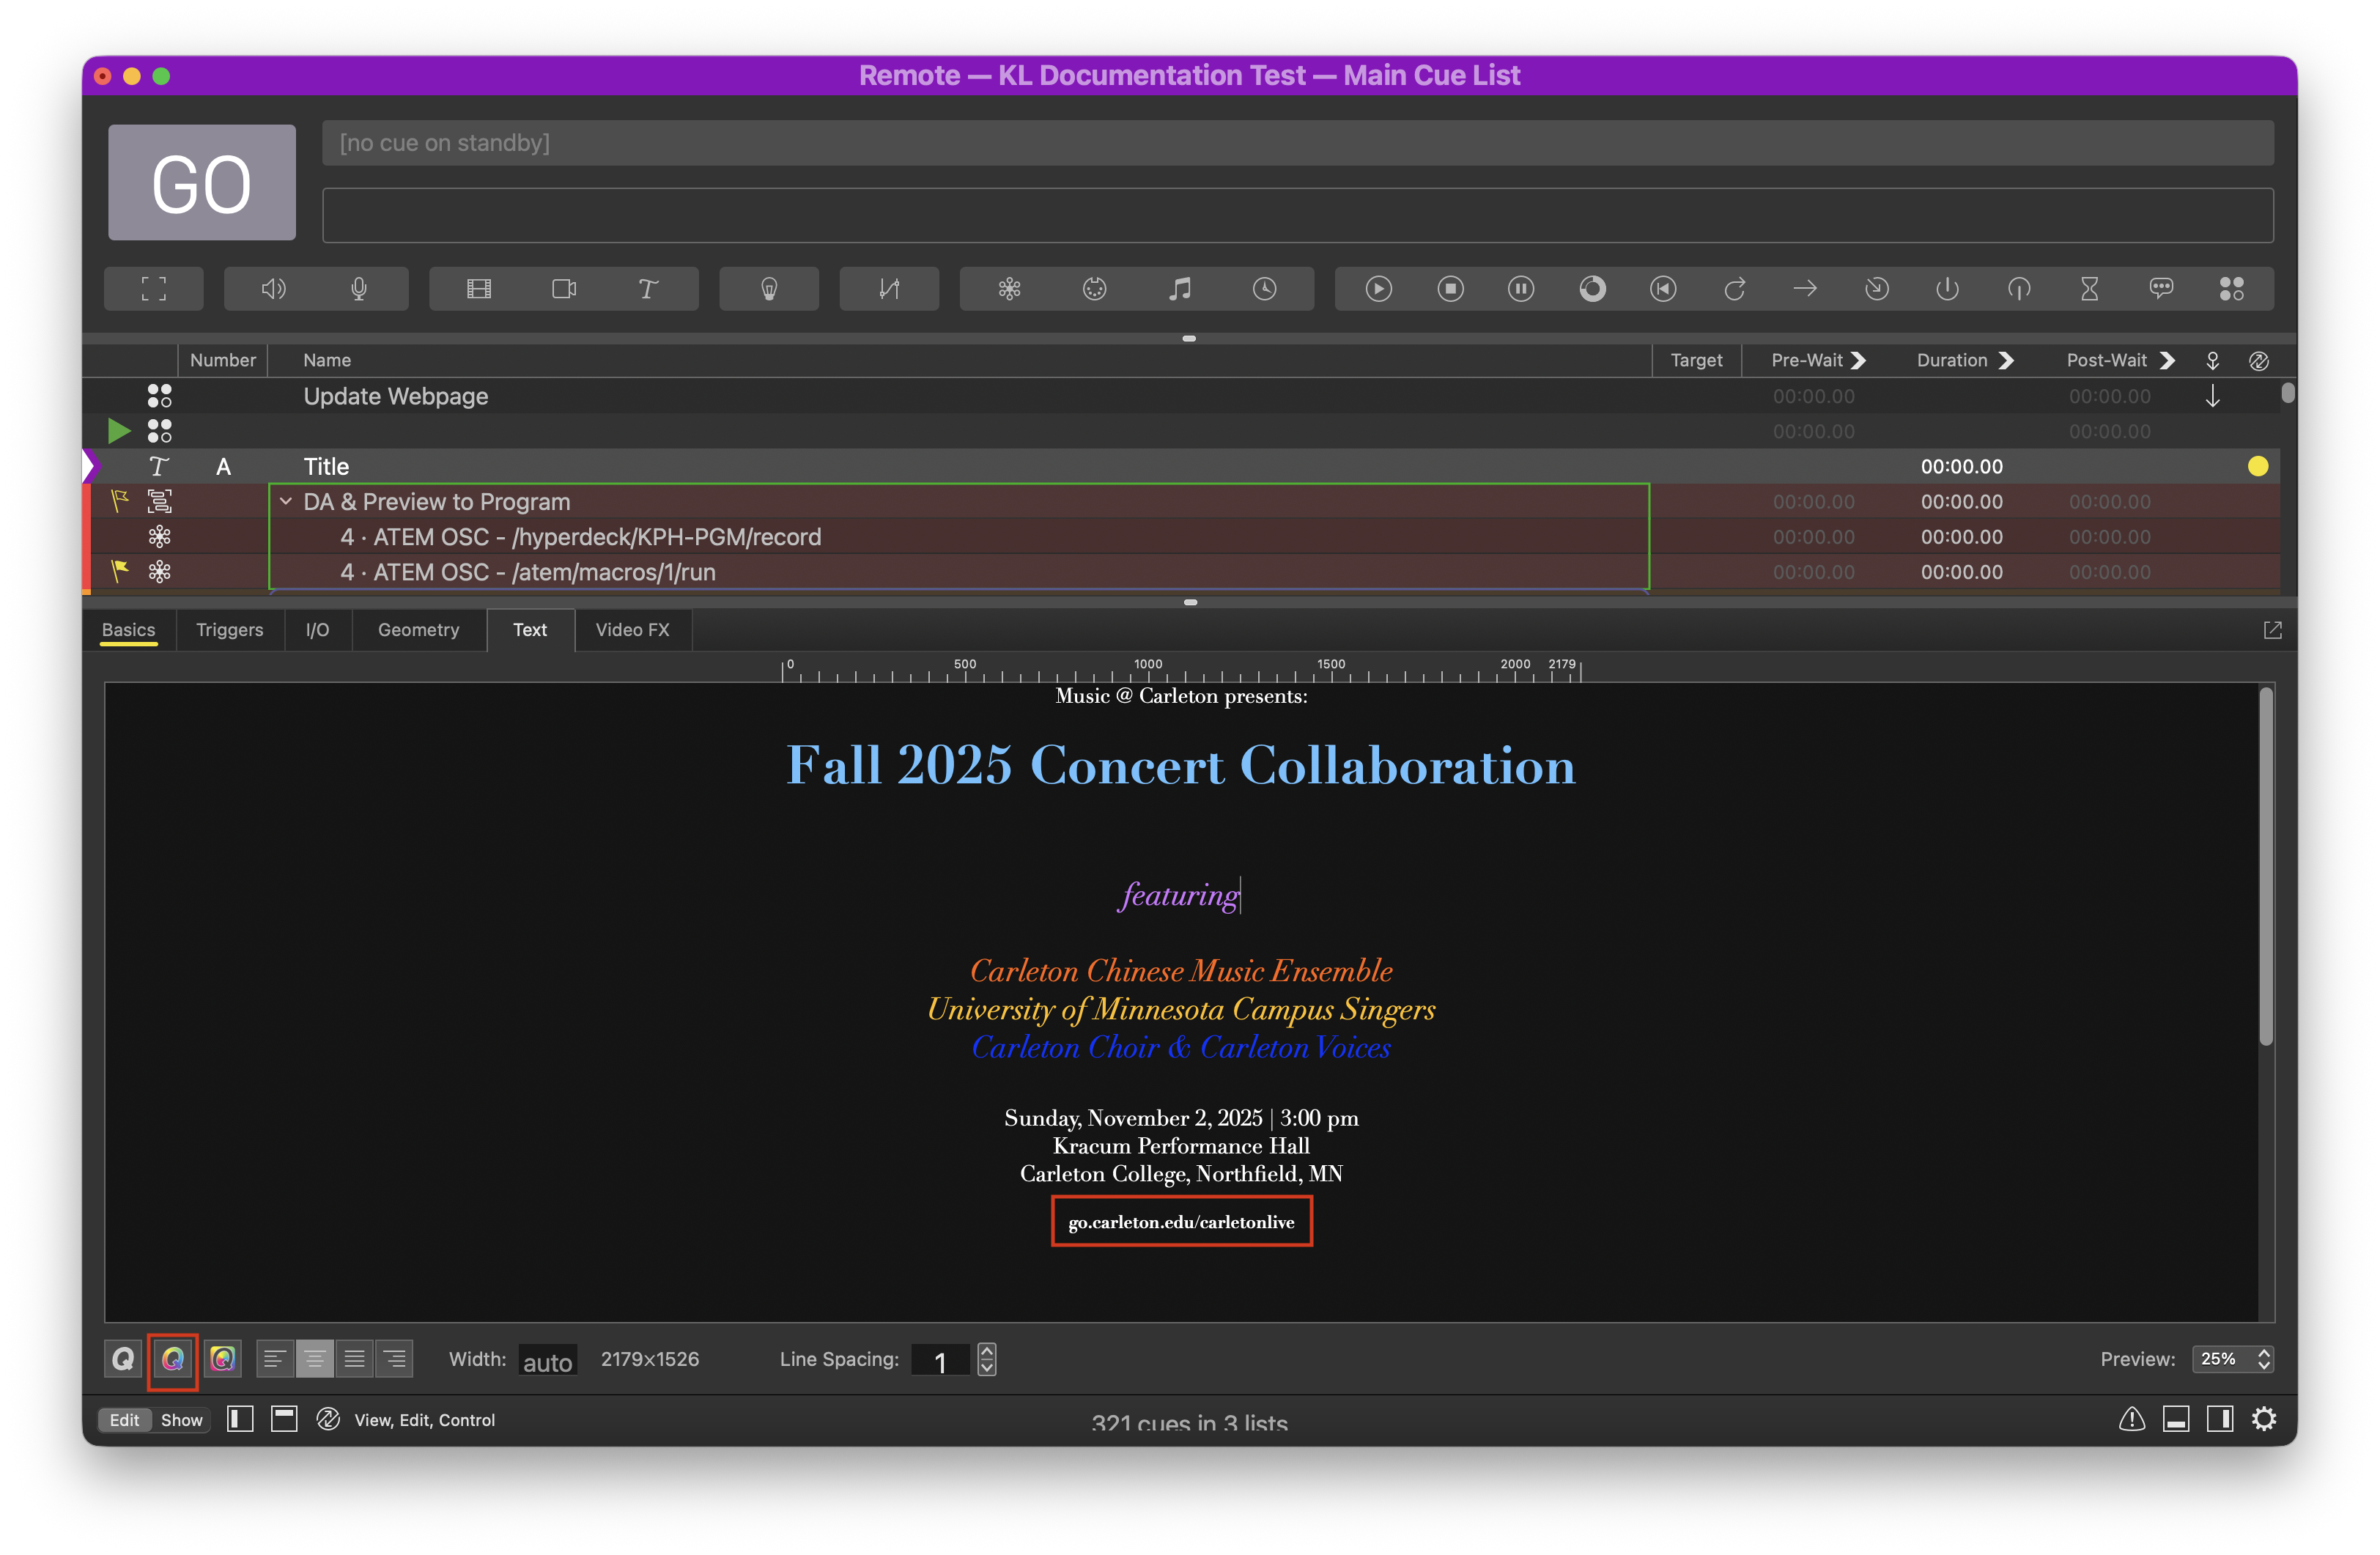
Task: Click the Start cue play icon
Action: pyautogui.click(x=1378, y=289)
